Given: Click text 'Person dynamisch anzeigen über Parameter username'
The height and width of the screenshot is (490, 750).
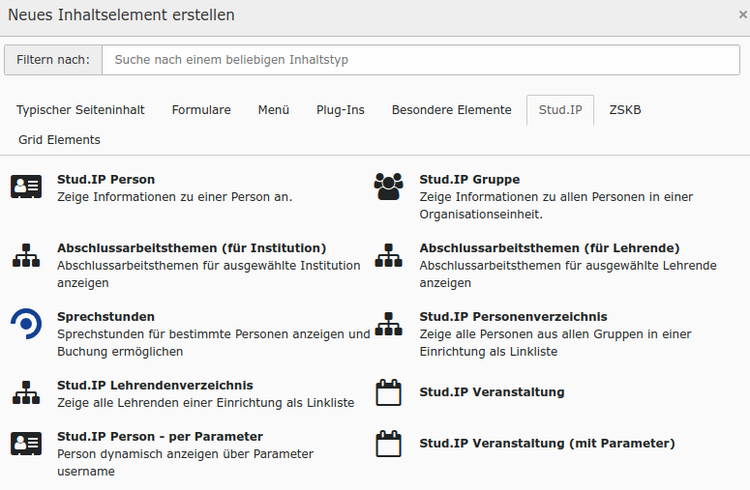Looking at the screenshot, I should [185, 462].
